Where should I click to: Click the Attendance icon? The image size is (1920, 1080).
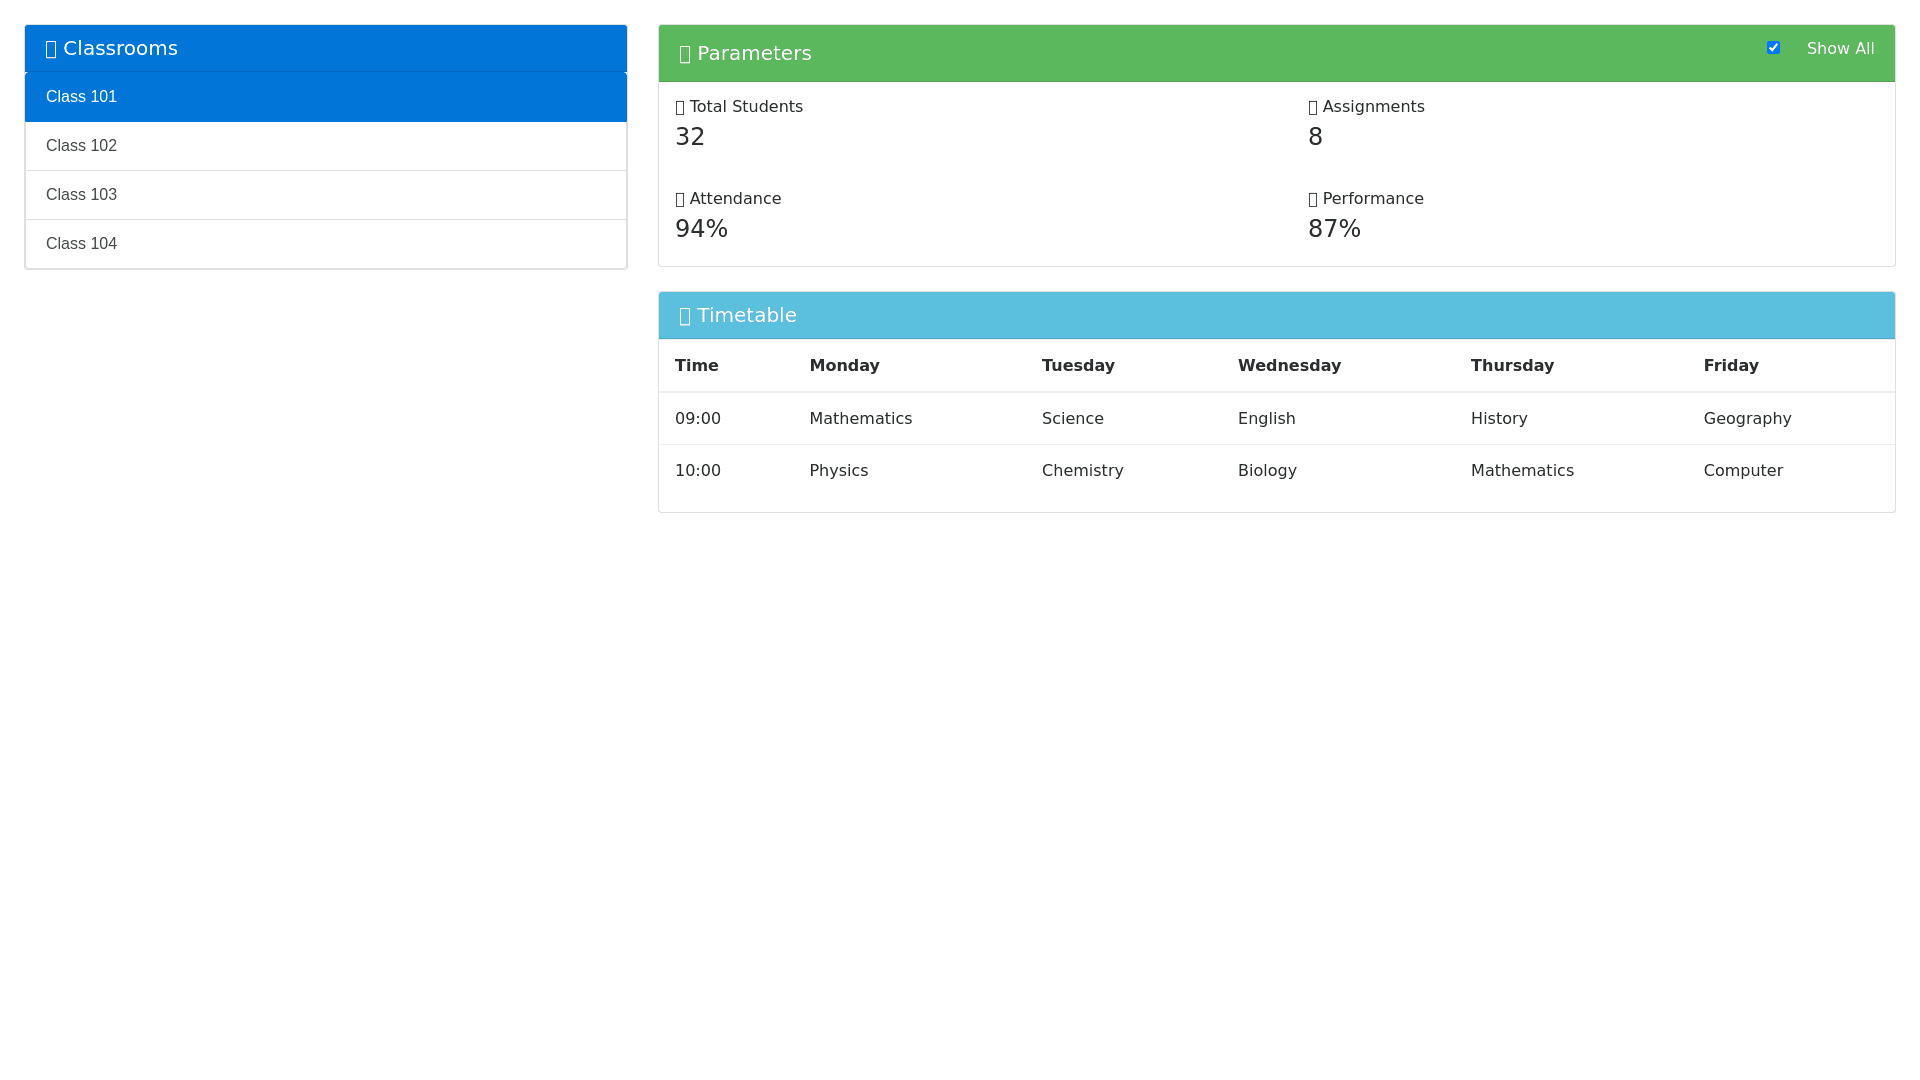[x=681, y=200]
